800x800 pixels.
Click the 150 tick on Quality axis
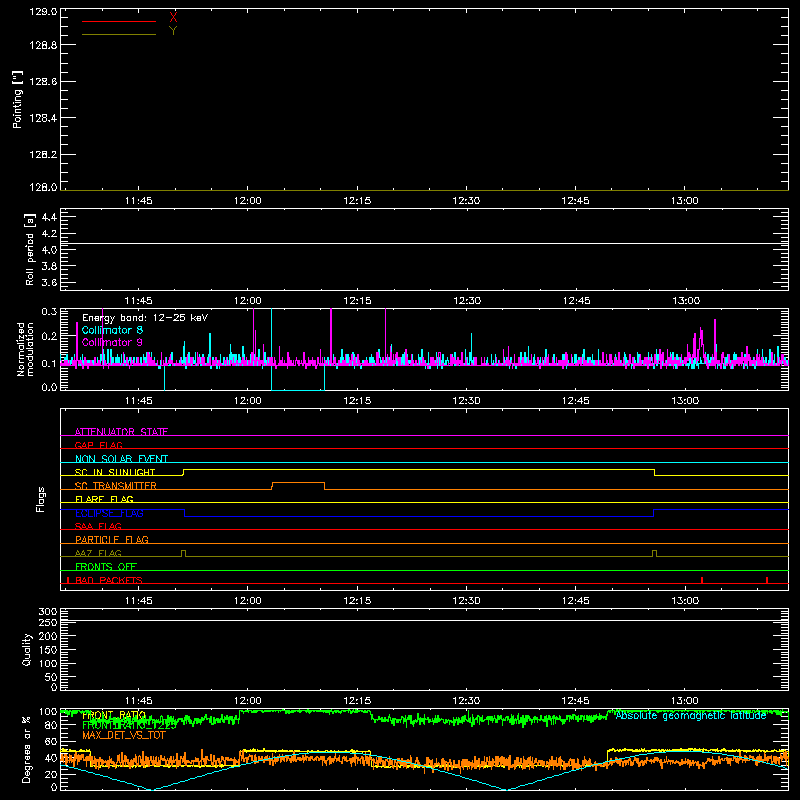tap(48, 650)
